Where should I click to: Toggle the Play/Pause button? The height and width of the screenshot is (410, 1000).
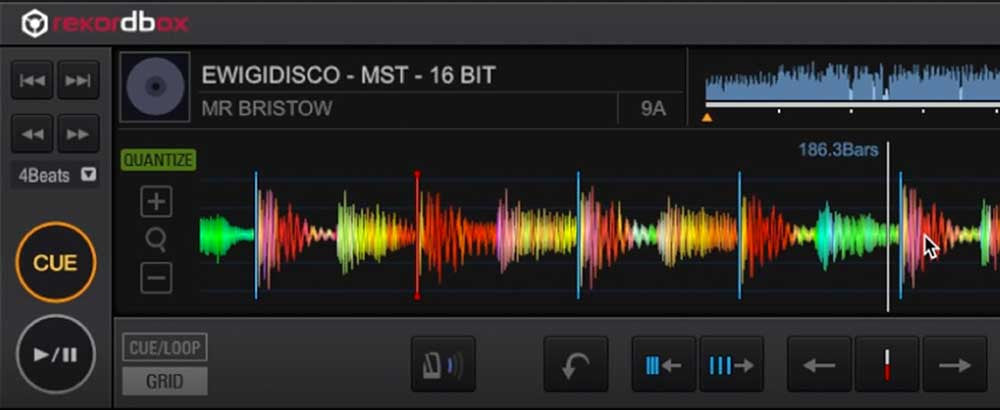pyautogui.click(x=55, y=355)
